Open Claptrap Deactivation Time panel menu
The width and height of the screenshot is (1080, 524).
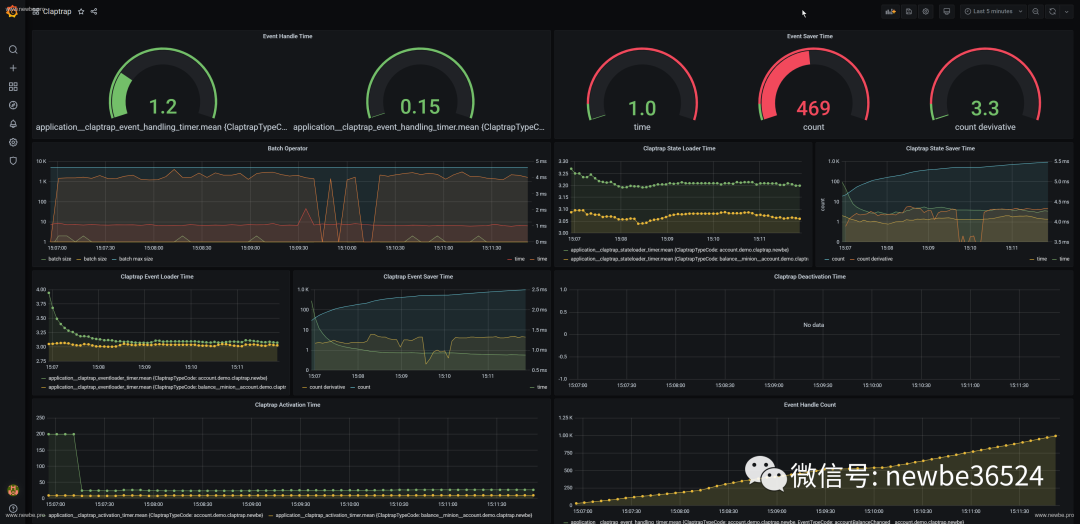pyautogui.click(x=809, y=276)
